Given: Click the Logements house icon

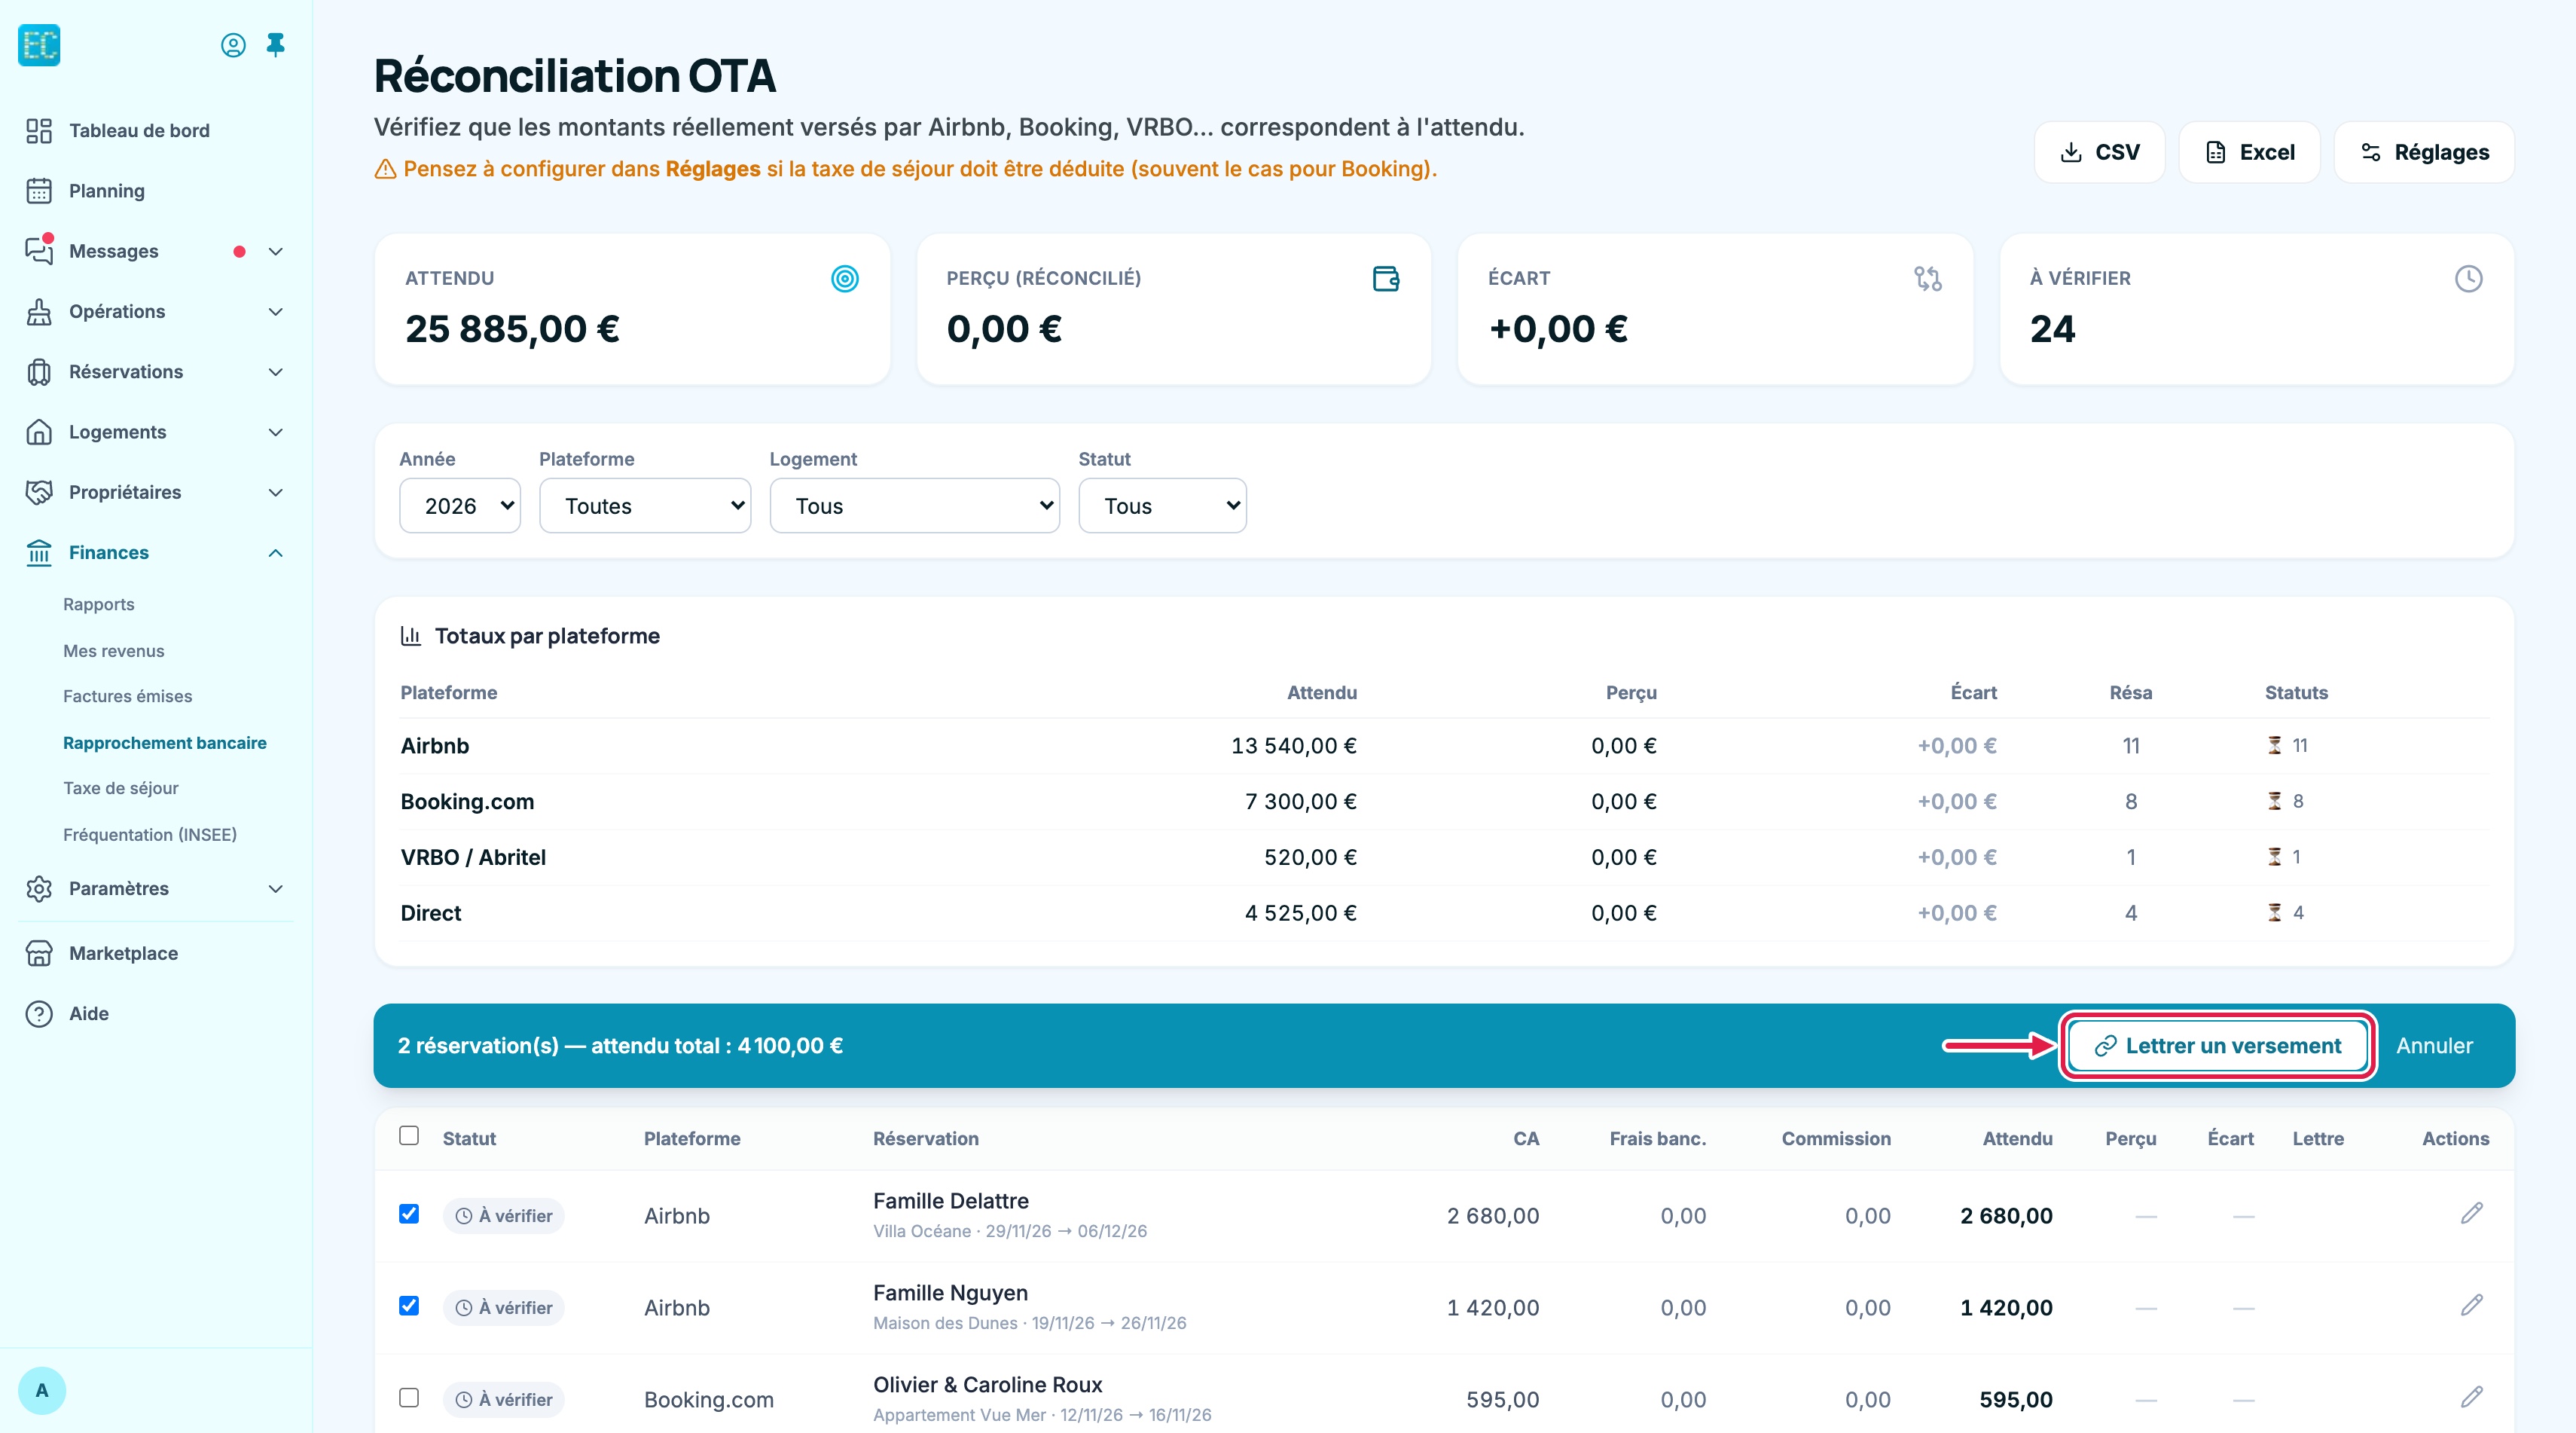Looking at the screenshot, I should pyautogui.click(x=39, y=432).
